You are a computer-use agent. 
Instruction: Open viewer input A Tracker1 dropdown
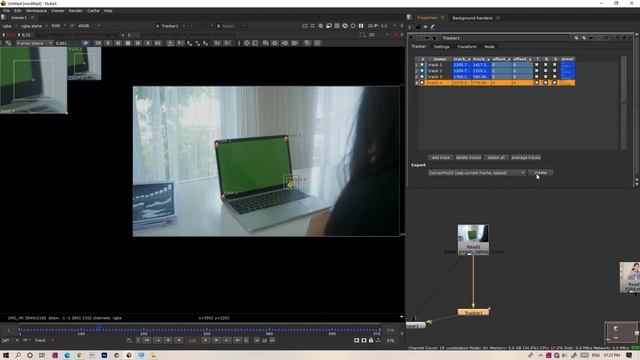tap(171, 26)
